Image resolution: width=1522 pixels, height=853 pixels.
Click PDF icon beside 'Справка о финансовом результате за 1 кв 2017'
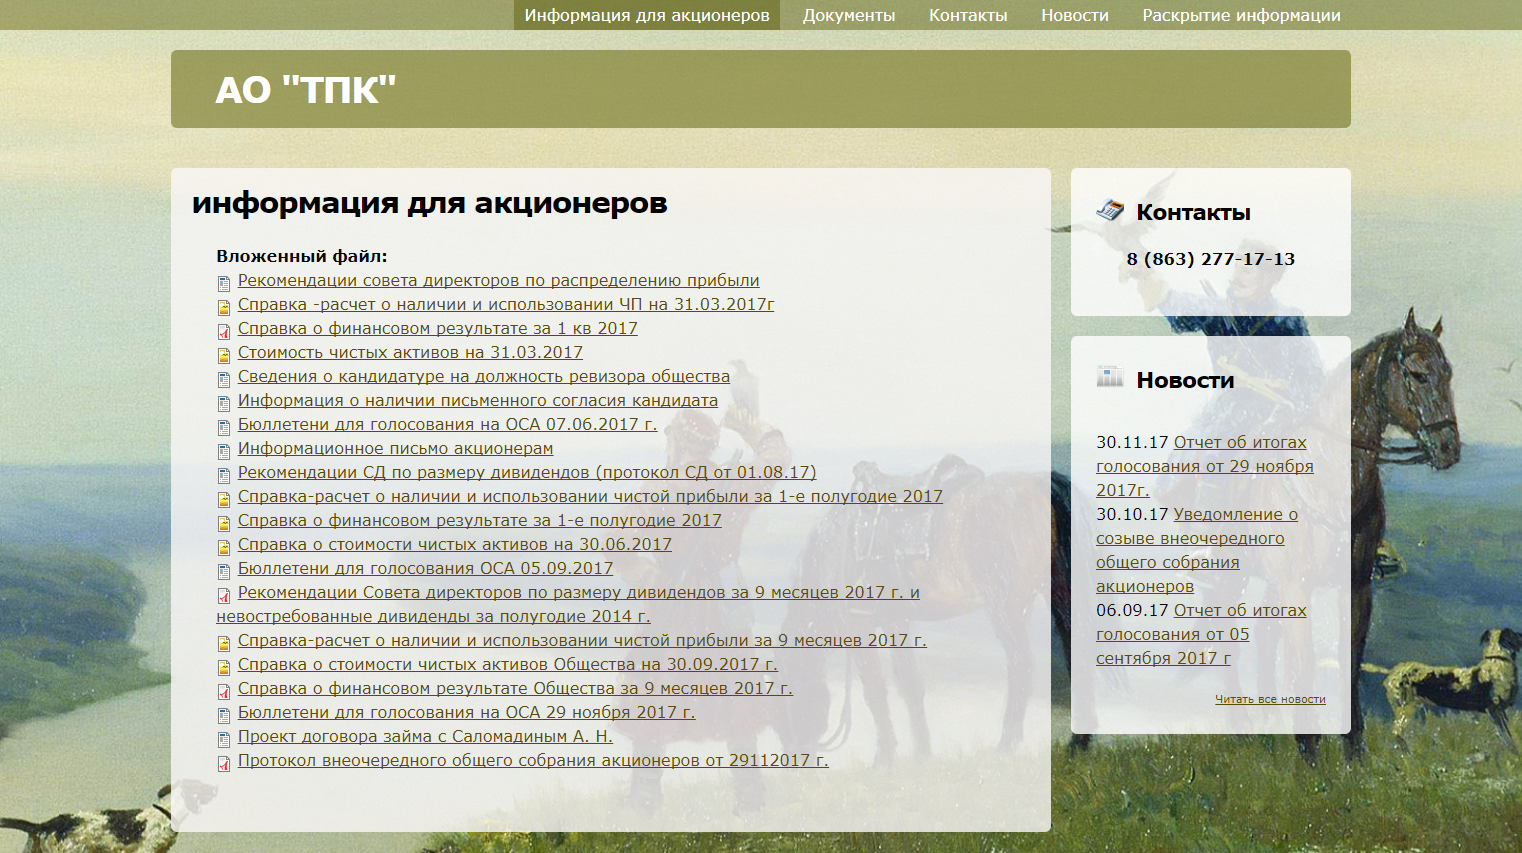click(x=224, y=331)
